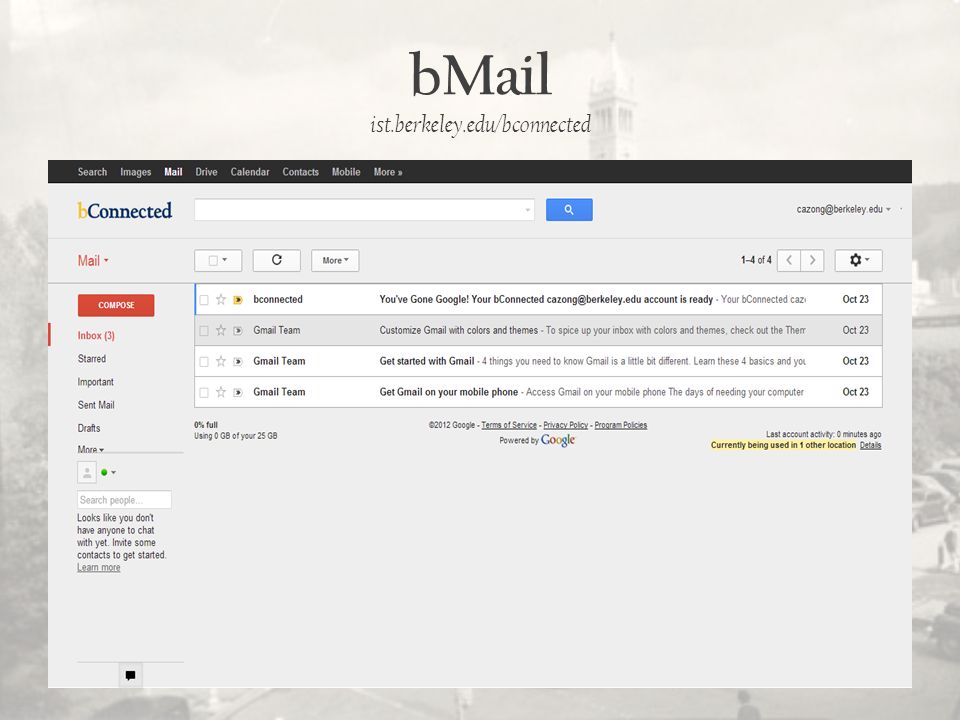Open the Drafts folder
This screenshot has height=720, width=960.
coord(89,428)
